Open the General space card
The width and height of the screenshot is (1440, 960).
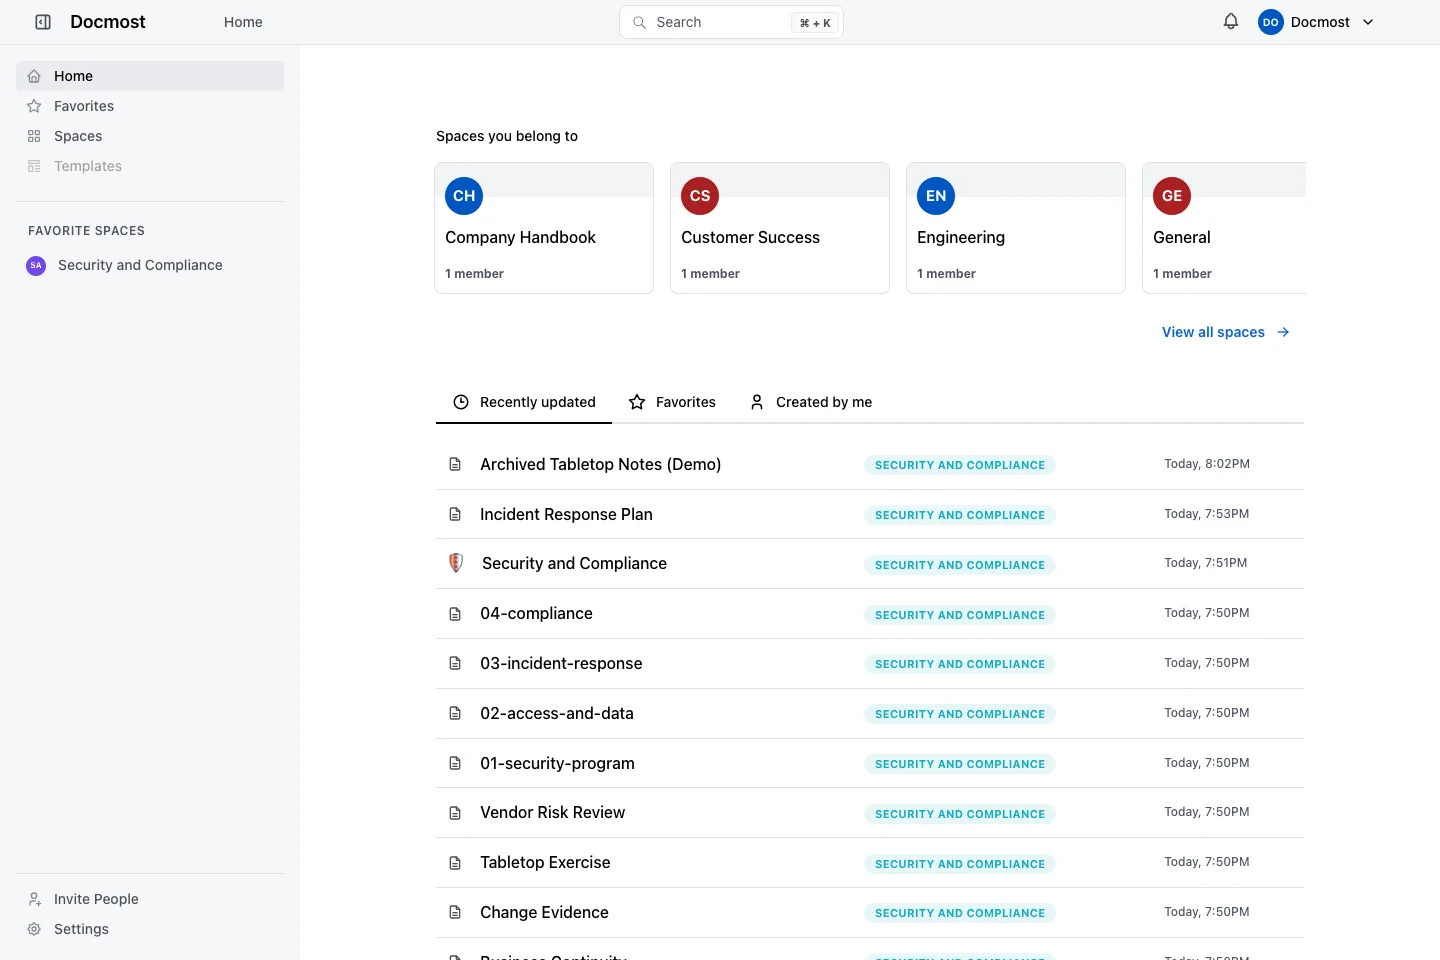coord(1224,228)
